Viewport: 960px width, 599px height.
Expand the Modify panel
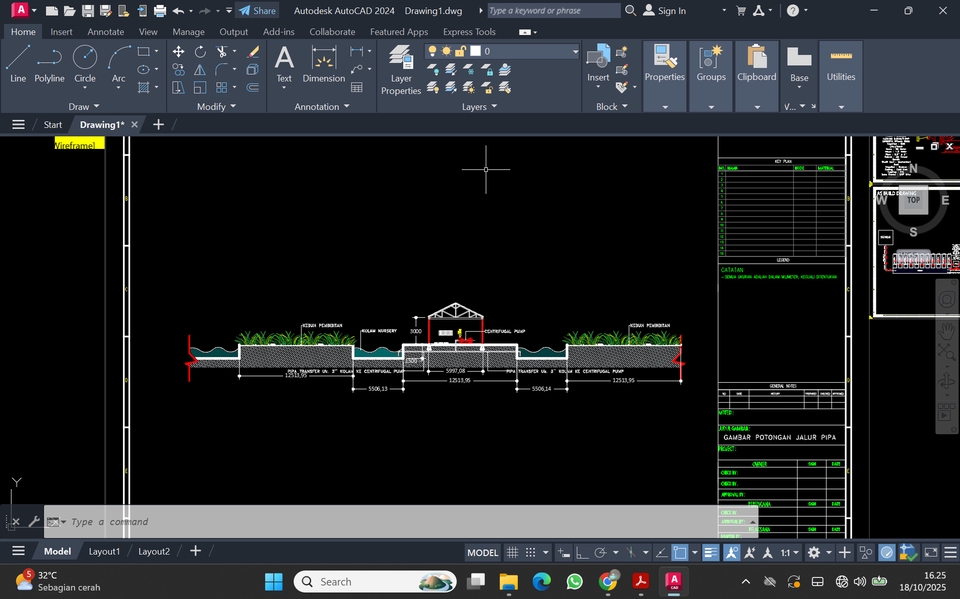pos(216,106)
